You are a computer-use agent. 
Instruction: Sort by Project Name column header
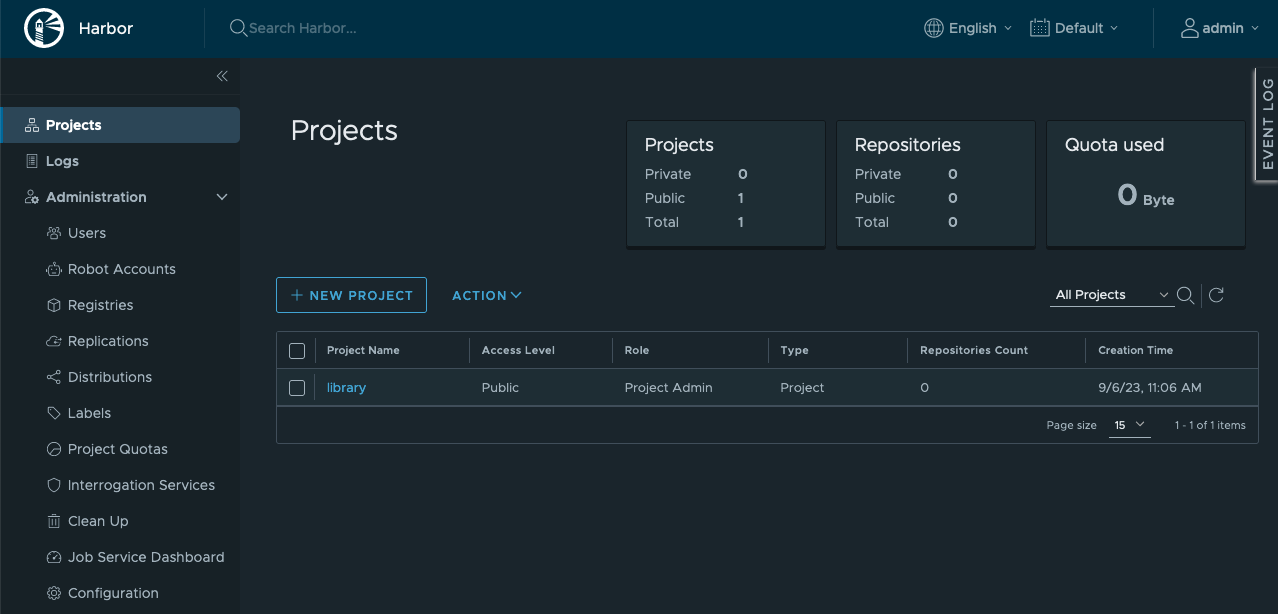pyautogui.click(x=363, y=350)
